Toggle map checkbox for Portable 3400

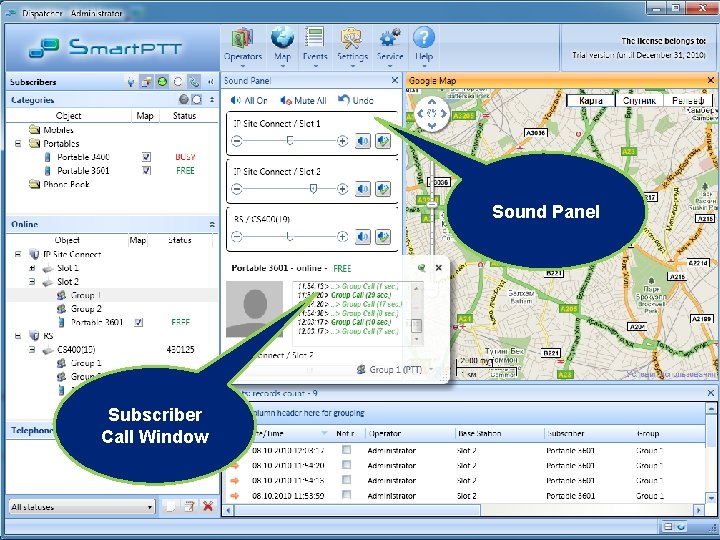click(146, 157)
